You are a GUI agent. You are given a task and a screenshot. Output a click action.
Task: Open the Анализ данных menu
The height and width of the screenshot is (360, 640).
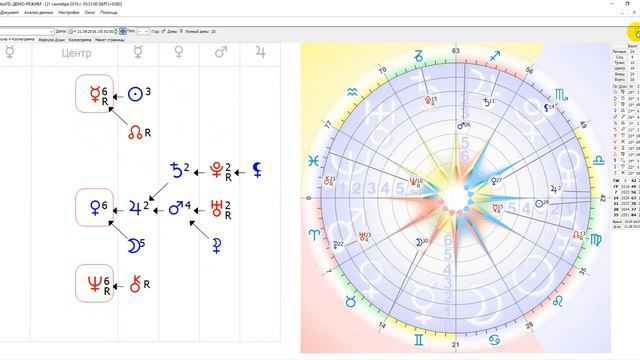pyautogui.click(x=39, y=13)
